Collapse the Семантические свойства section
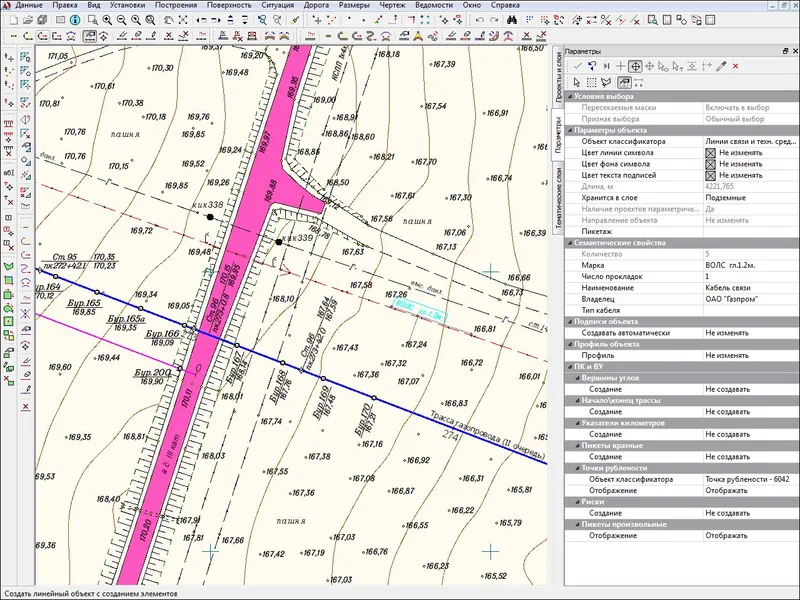Image resolution: width=800 pixels, height=600 pixels. [x=570, y=243]
